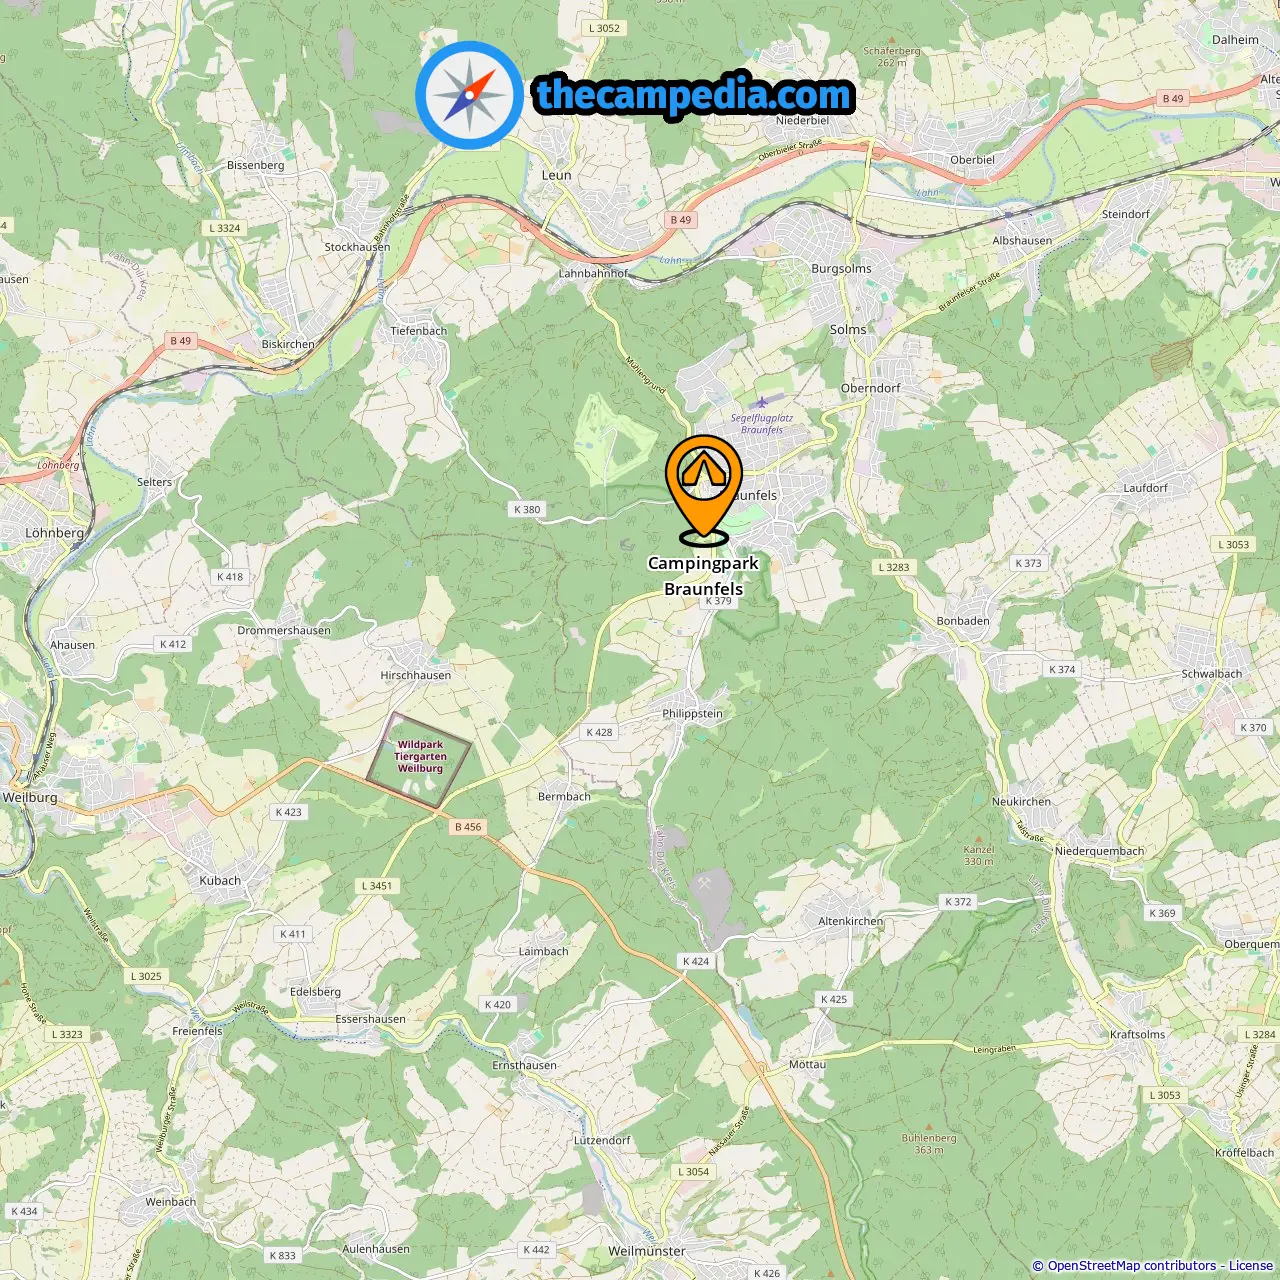Viewport: 1280px width, 1280px height.
Task: Click the Campingpark Braunfels text label
Action: (x=704, y=576)
